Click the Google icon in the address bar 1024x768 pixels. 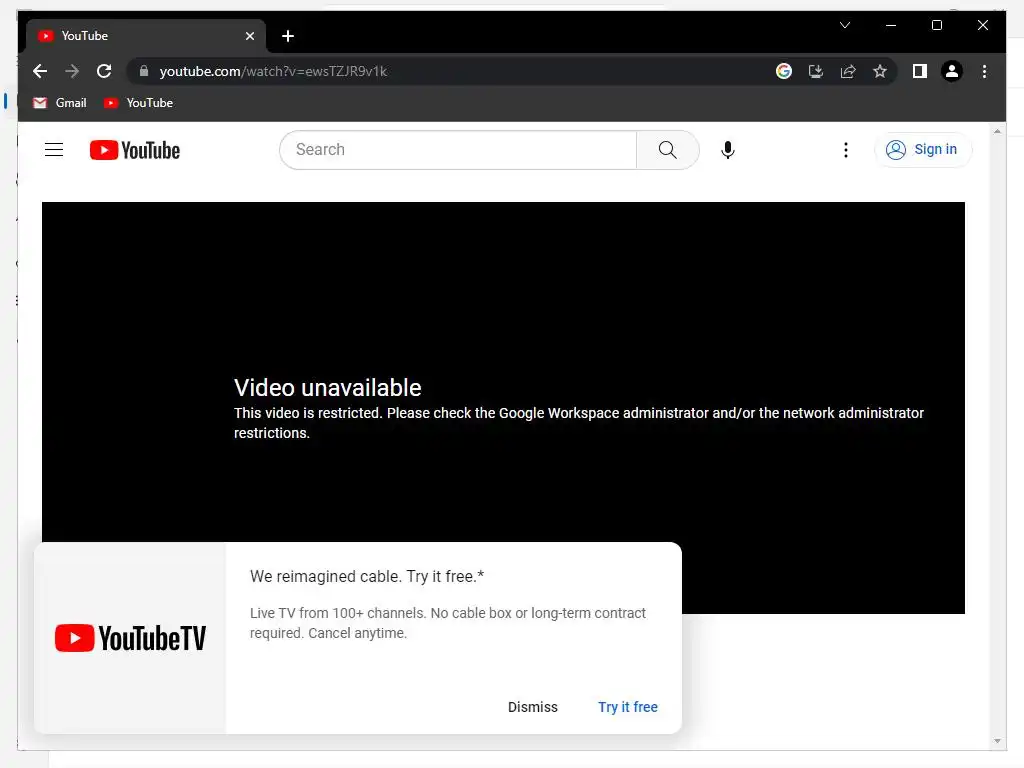[784, 71]
